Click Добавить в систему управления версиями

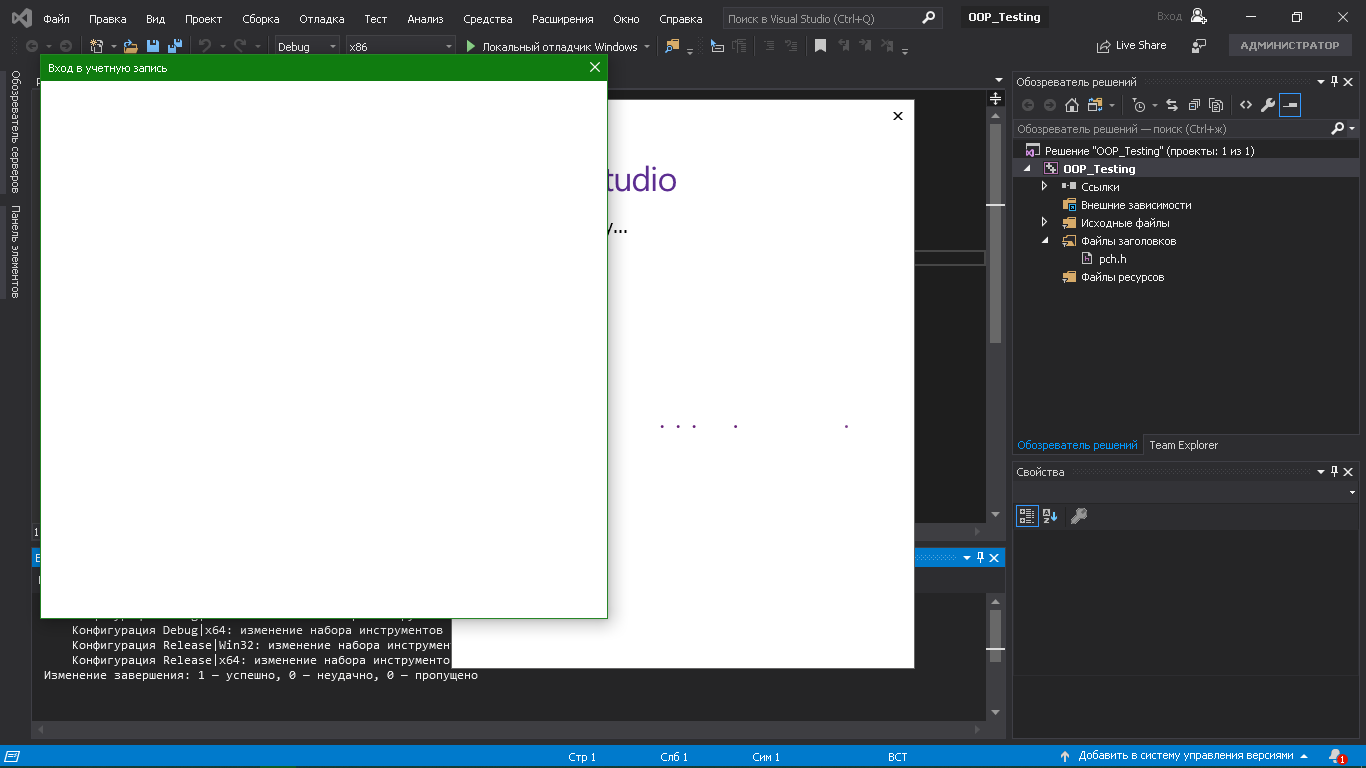1186,756
